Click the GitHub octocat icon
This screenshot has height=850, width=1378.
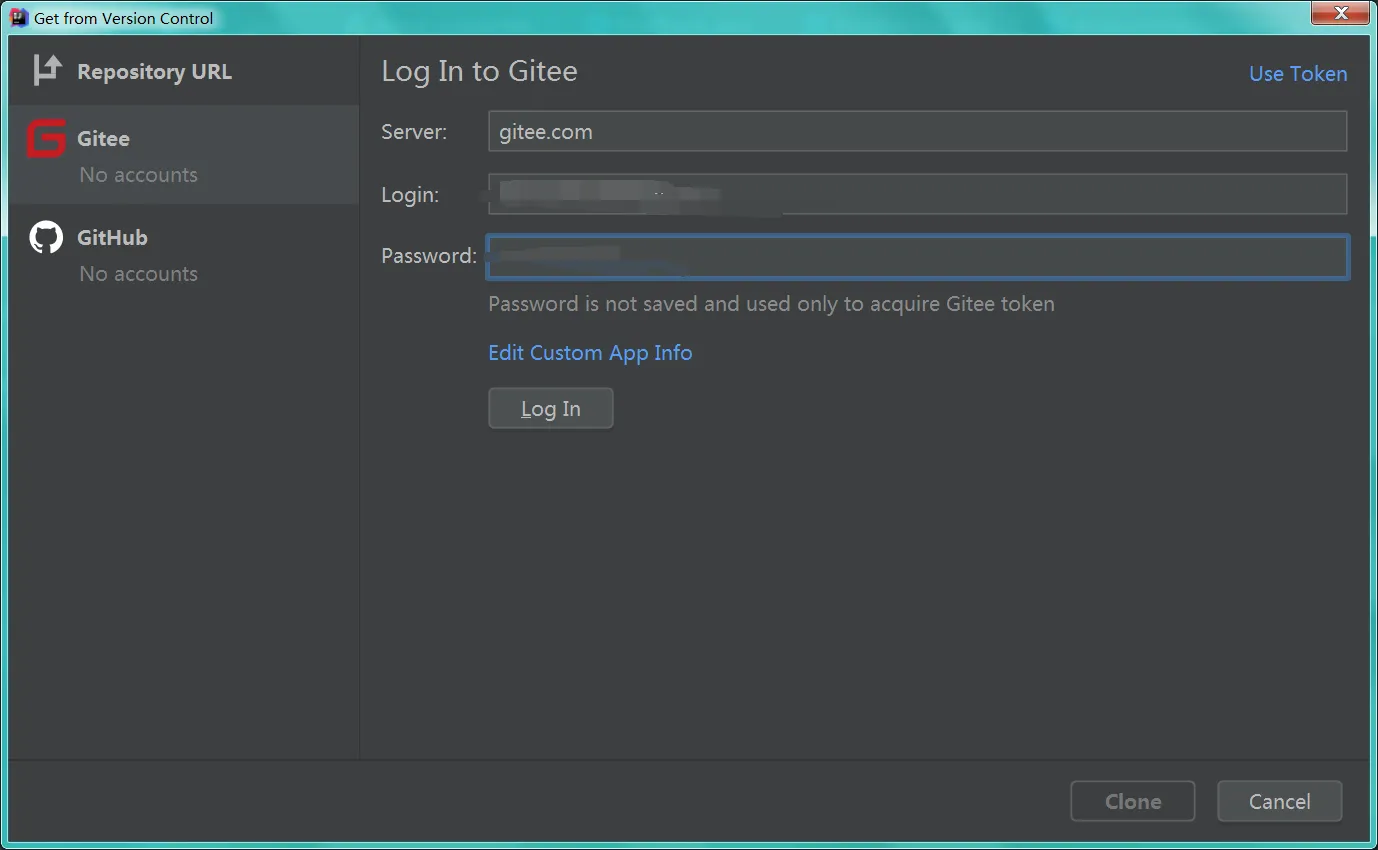(46, 237)
